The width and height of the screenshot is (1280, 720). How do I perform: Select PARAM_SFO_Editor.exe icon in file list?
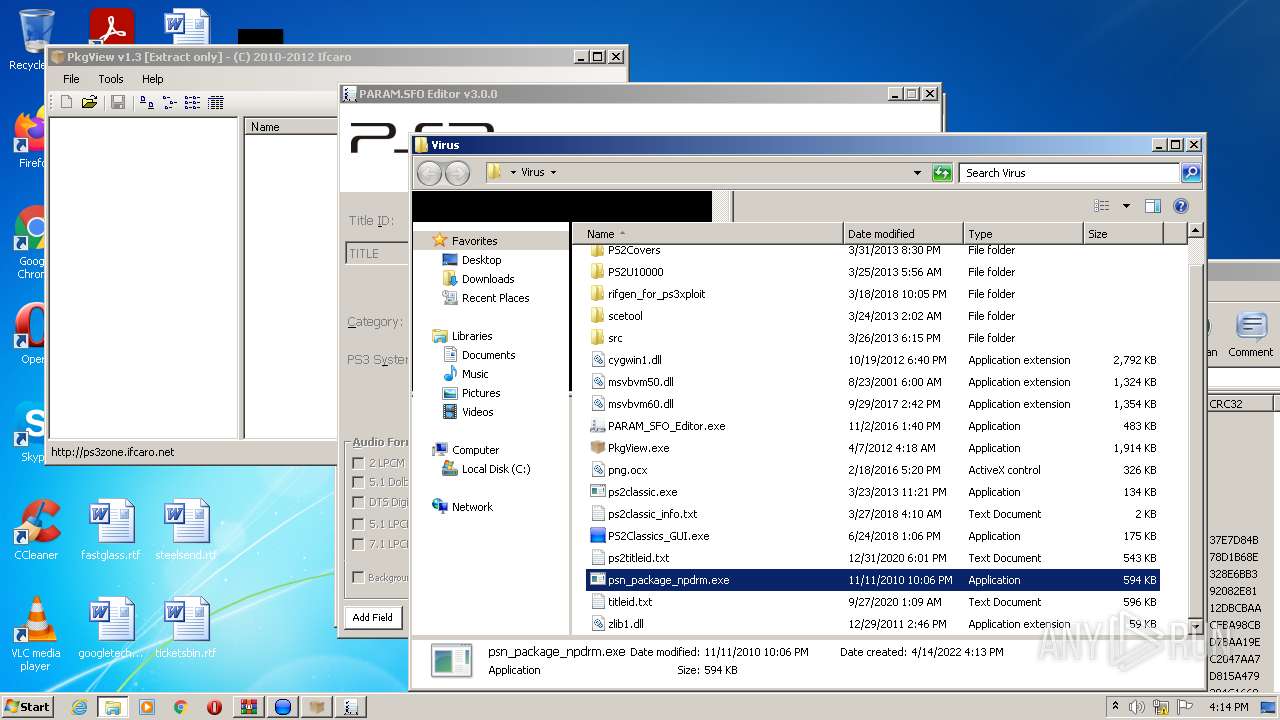(x=598, y=426)
